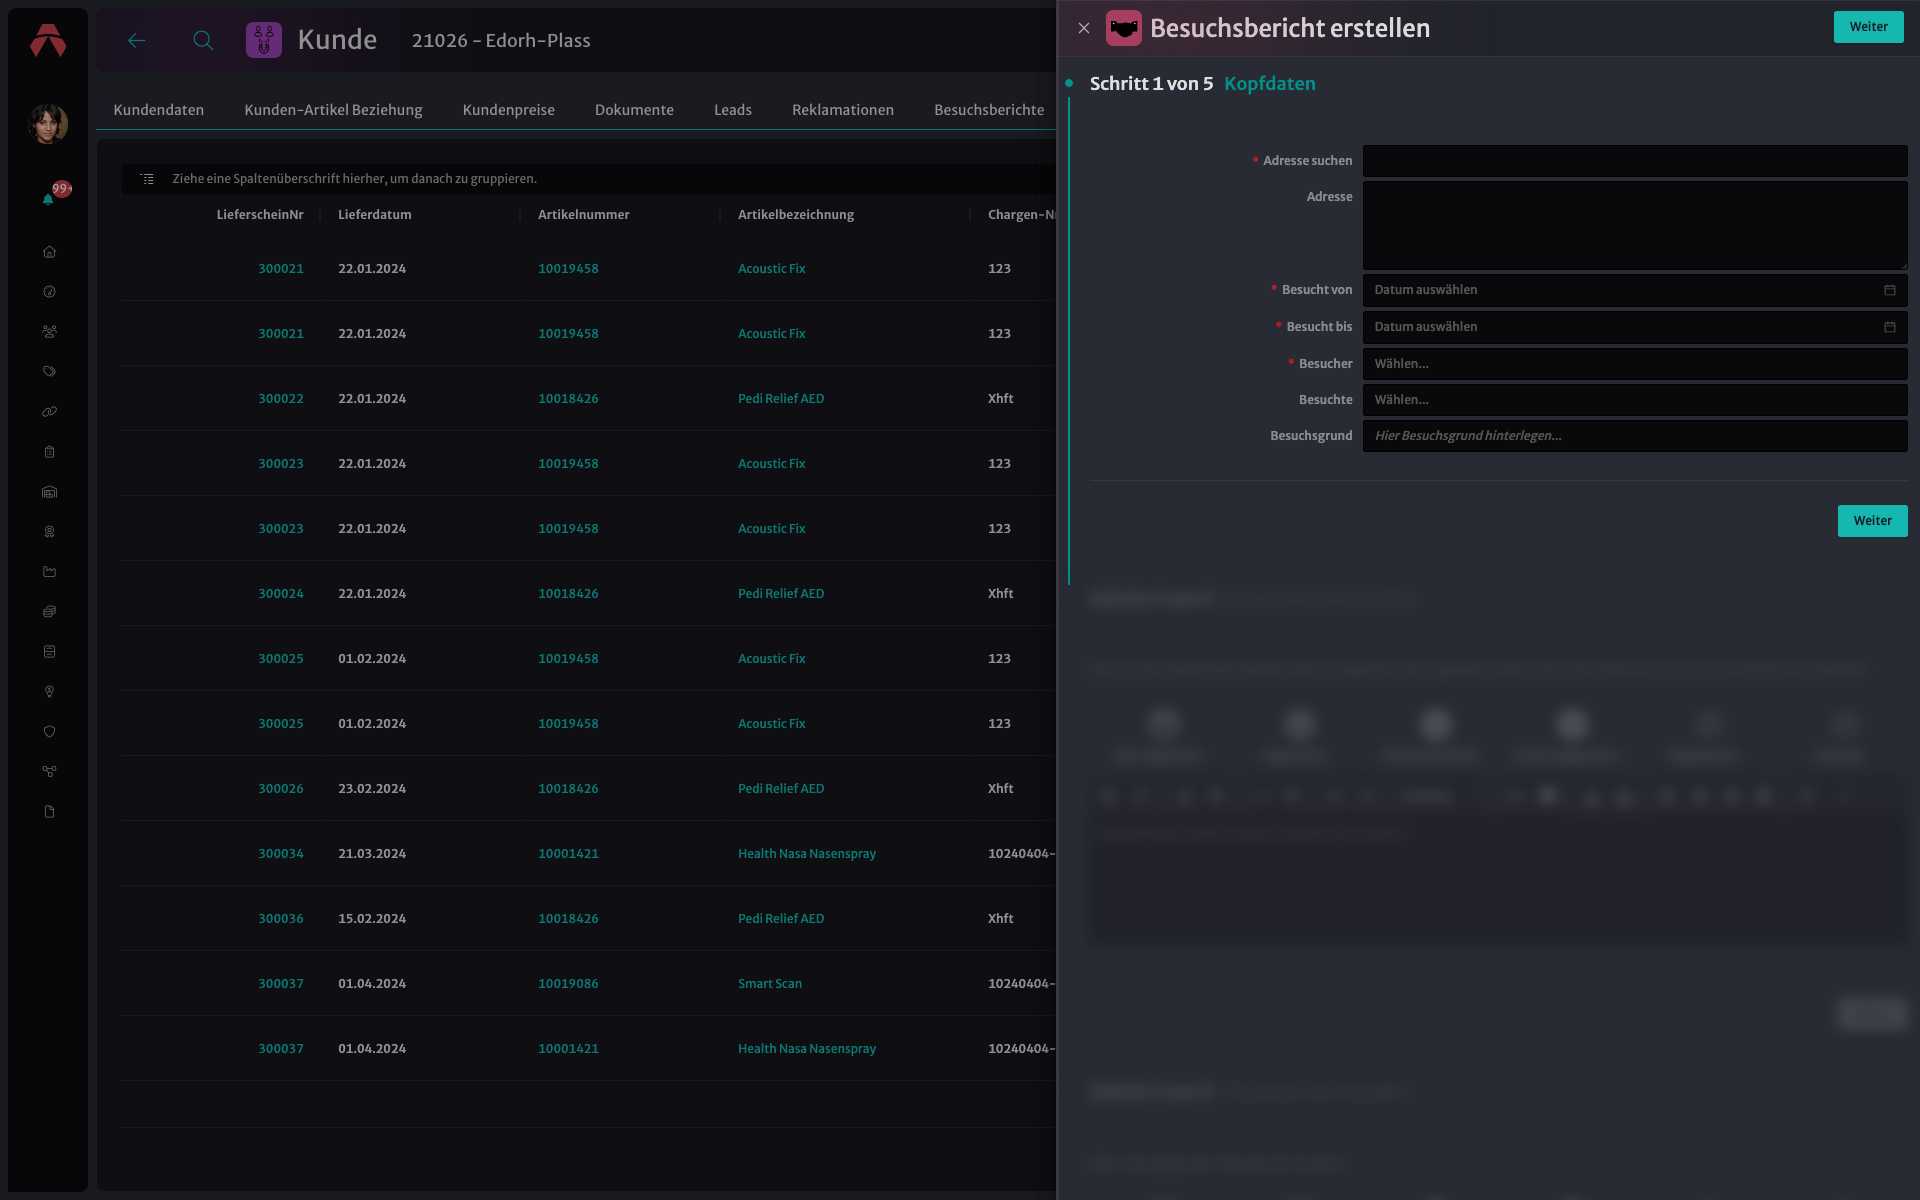The width and height of the screenshot is (1920, 1200).
Task: Click customer title 21026 - Edorh-Plass
Action: pos(501,41)
